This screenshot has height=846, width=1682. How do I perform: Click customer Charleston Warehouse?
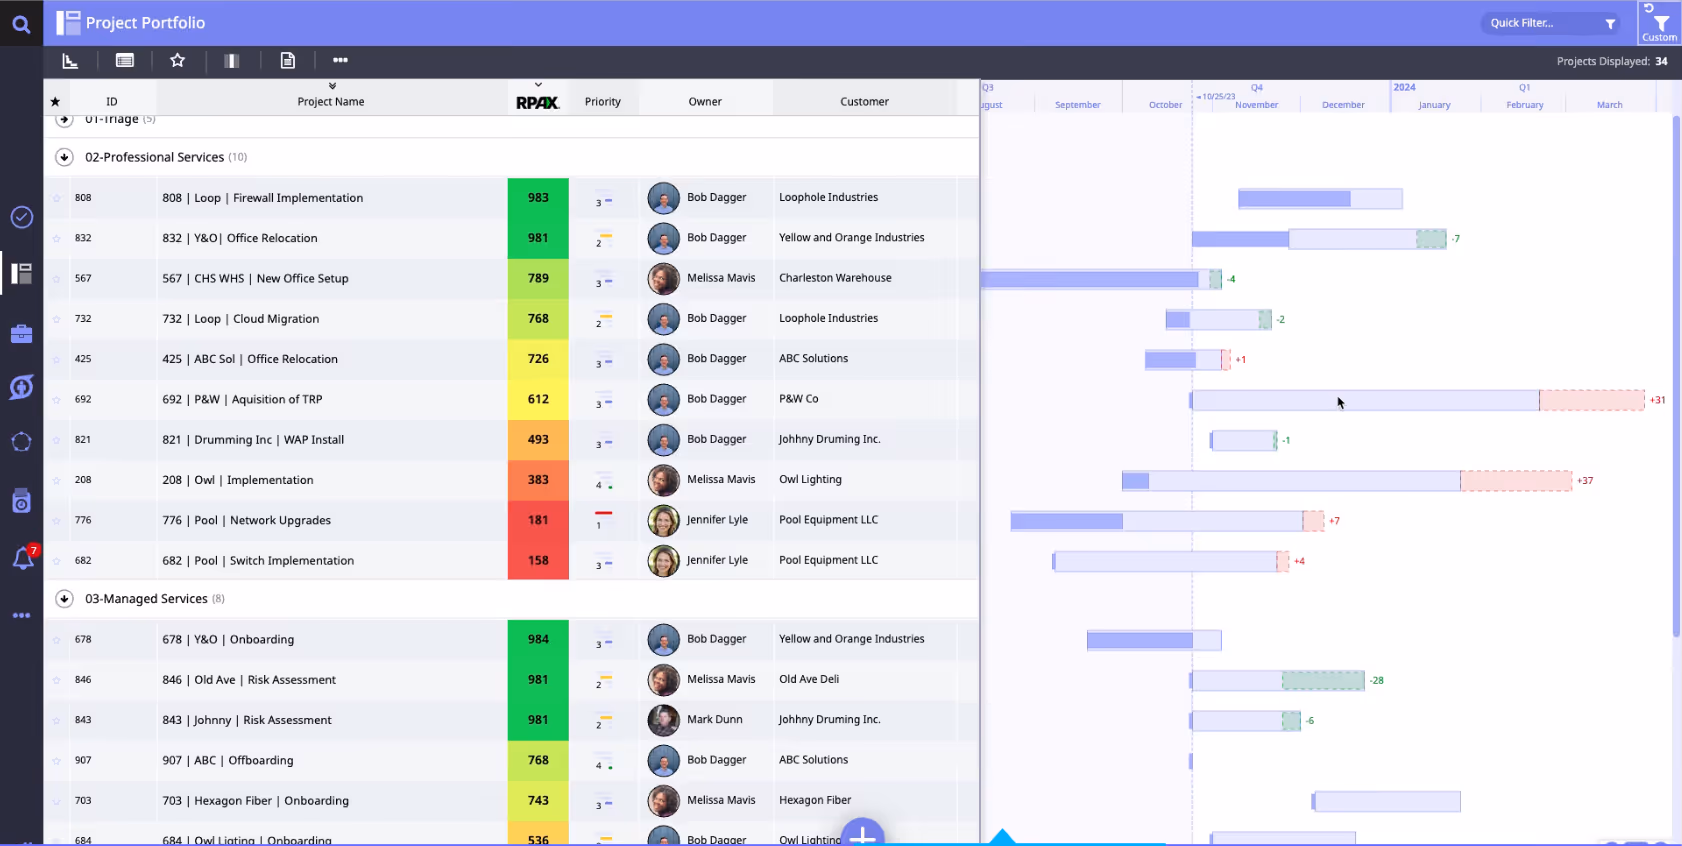(x=835, y=278)
